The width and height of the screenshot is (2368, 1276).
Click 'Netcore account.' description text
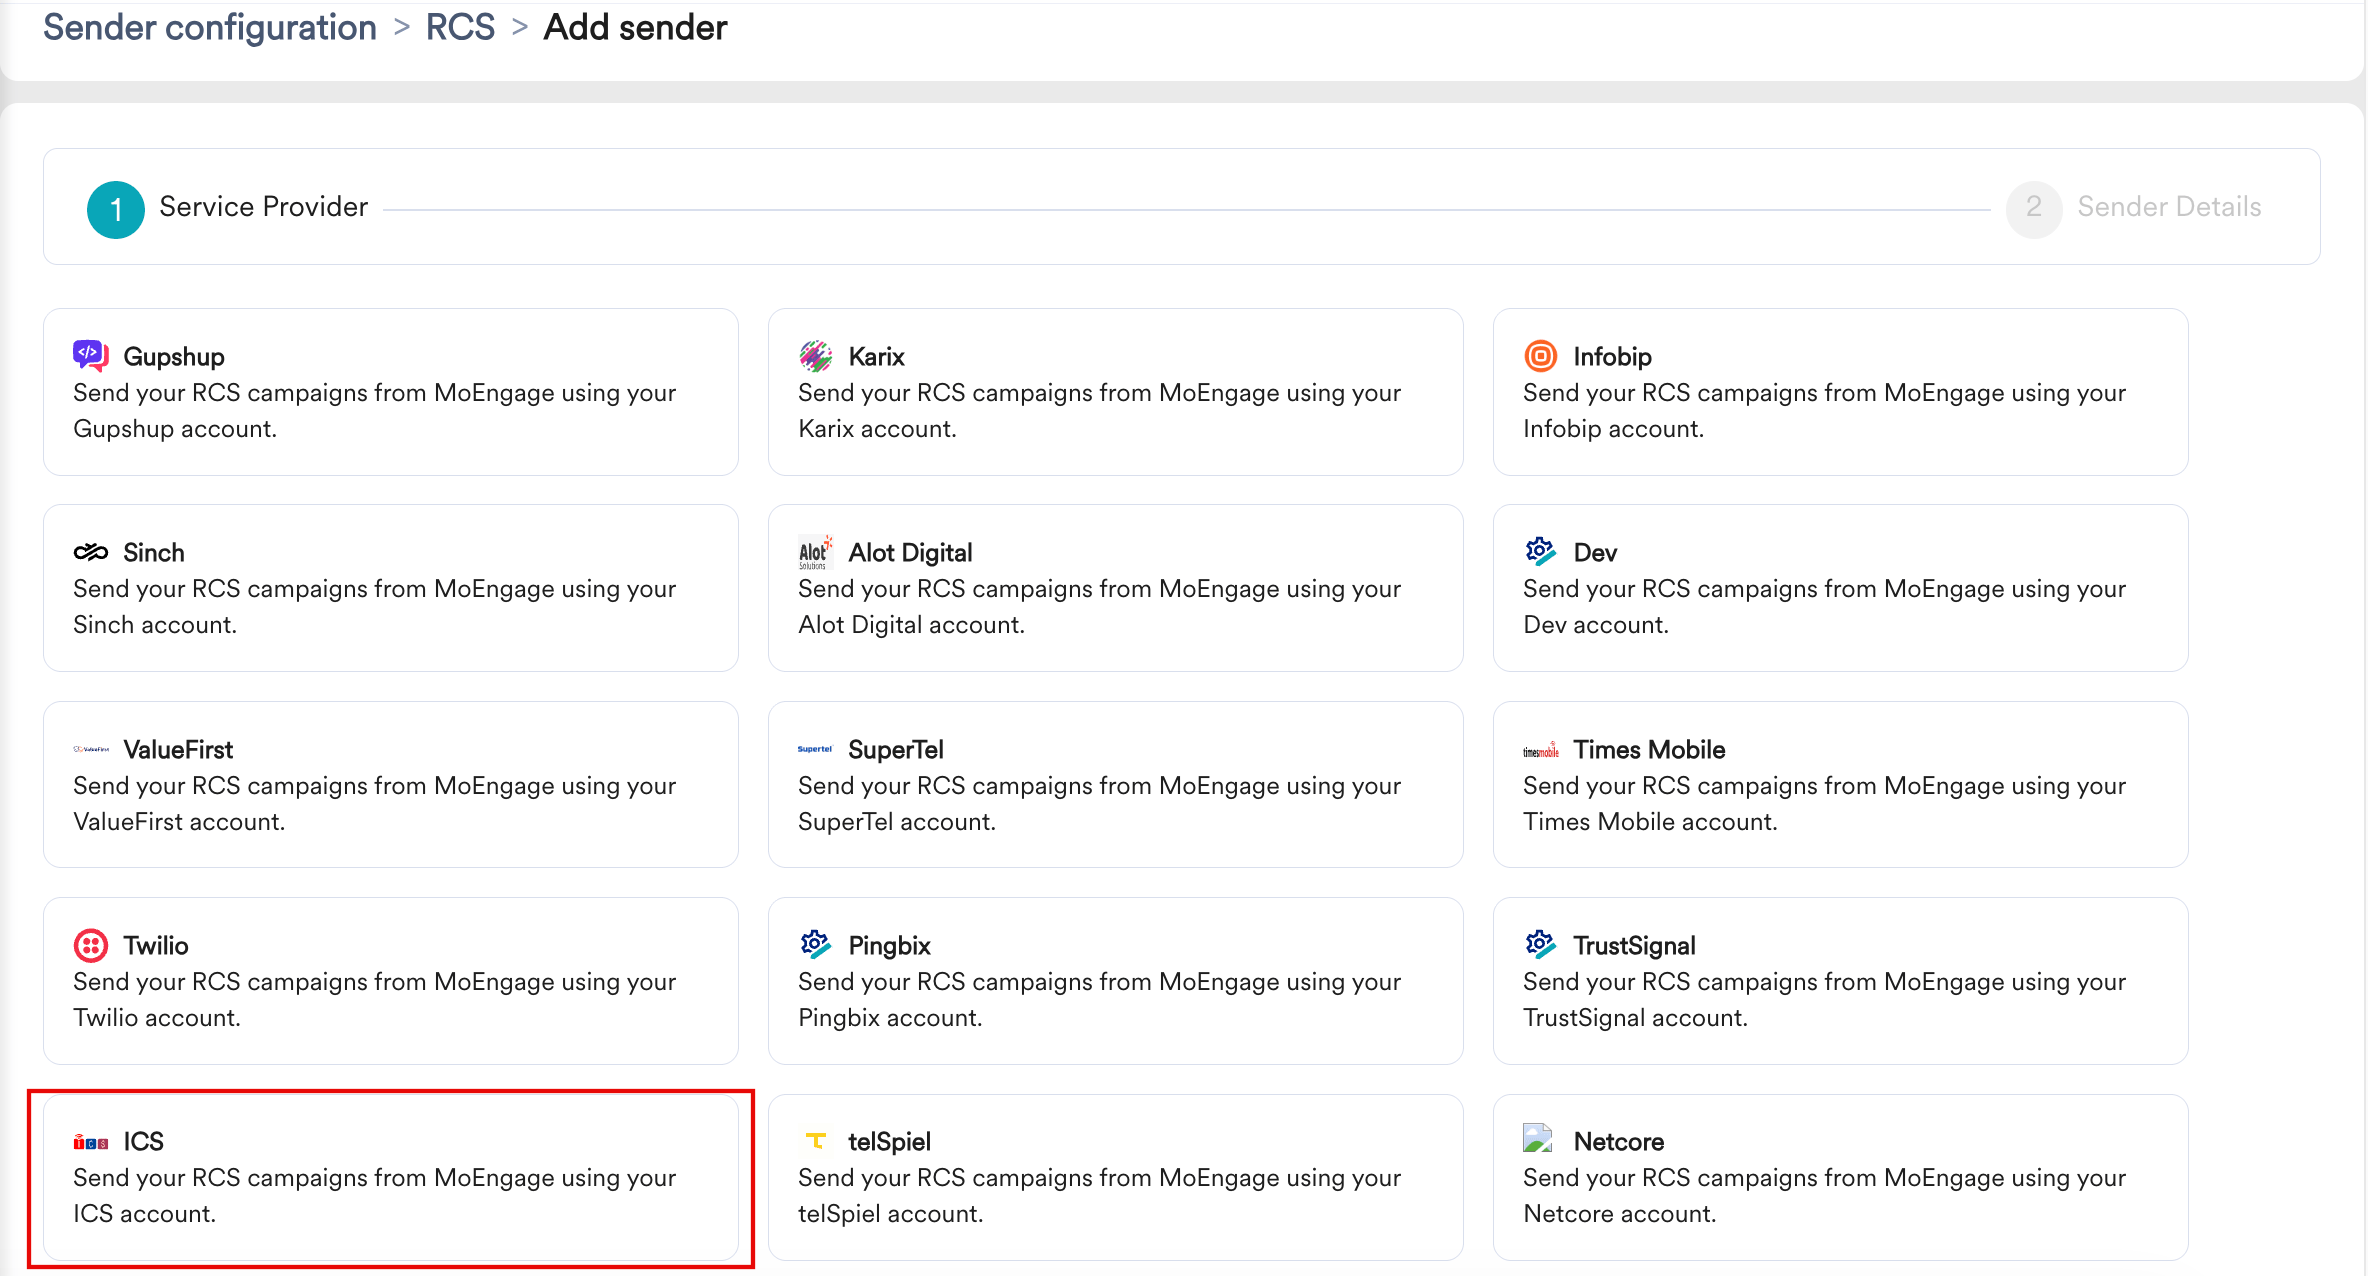(1619, 1213)
